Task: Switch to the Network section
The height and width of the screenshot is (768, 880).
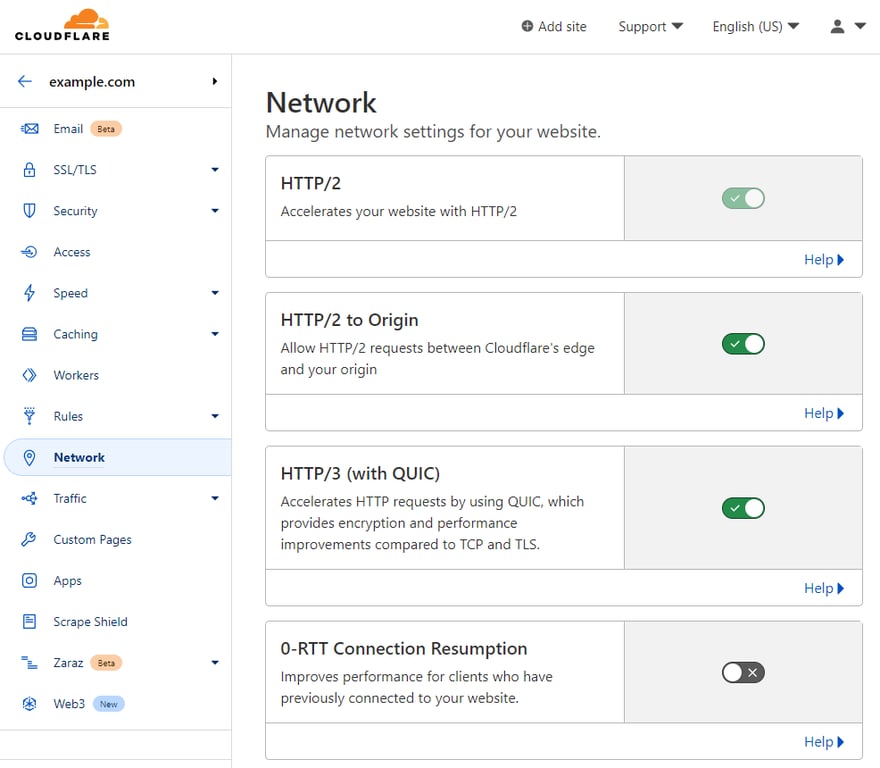Action: click(x=80, y=457)
